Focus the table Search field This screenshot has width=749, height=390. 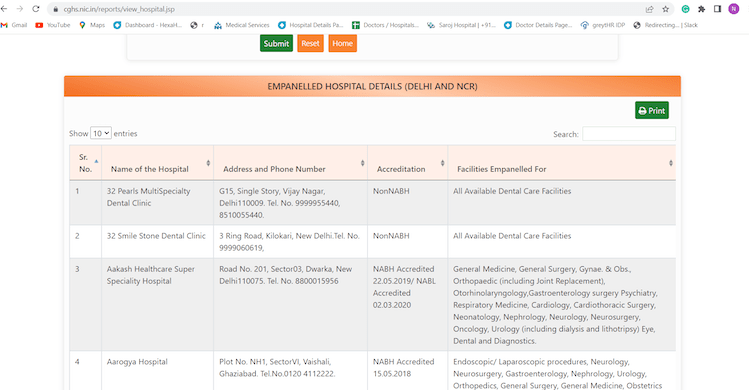click(629, 134)
